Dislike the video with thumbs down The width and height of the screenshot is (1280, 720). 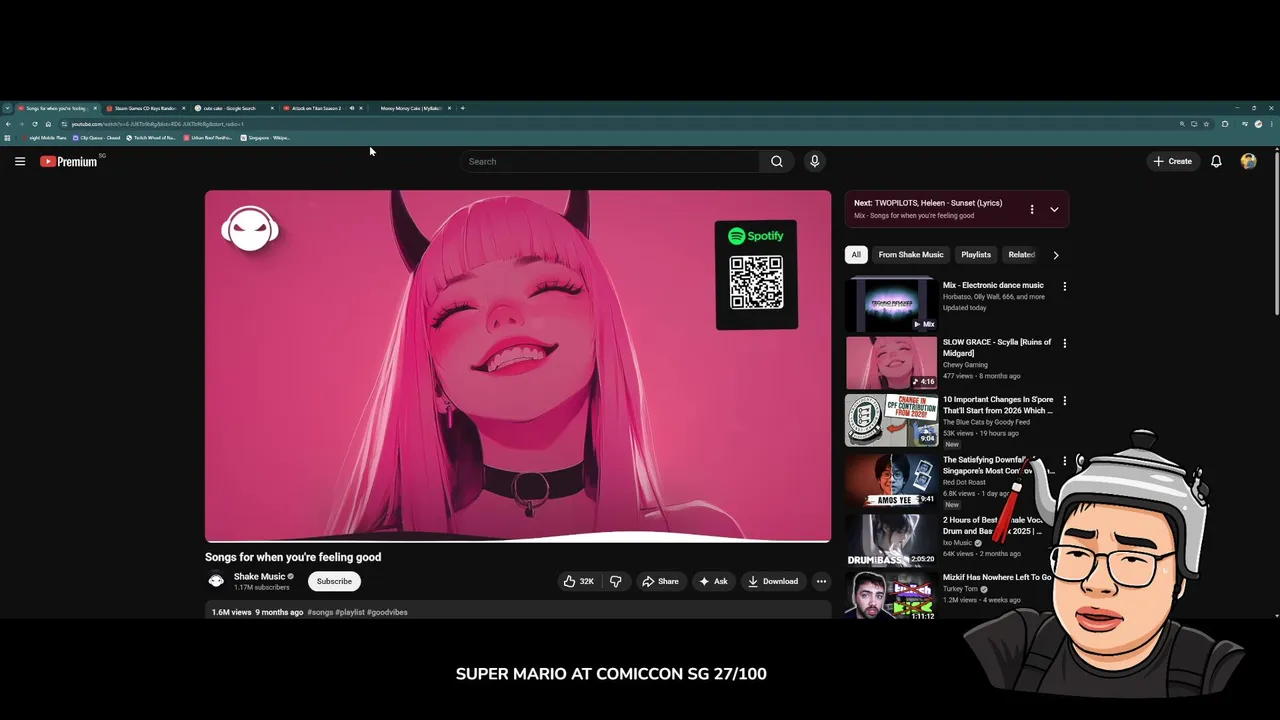point(616,581)
